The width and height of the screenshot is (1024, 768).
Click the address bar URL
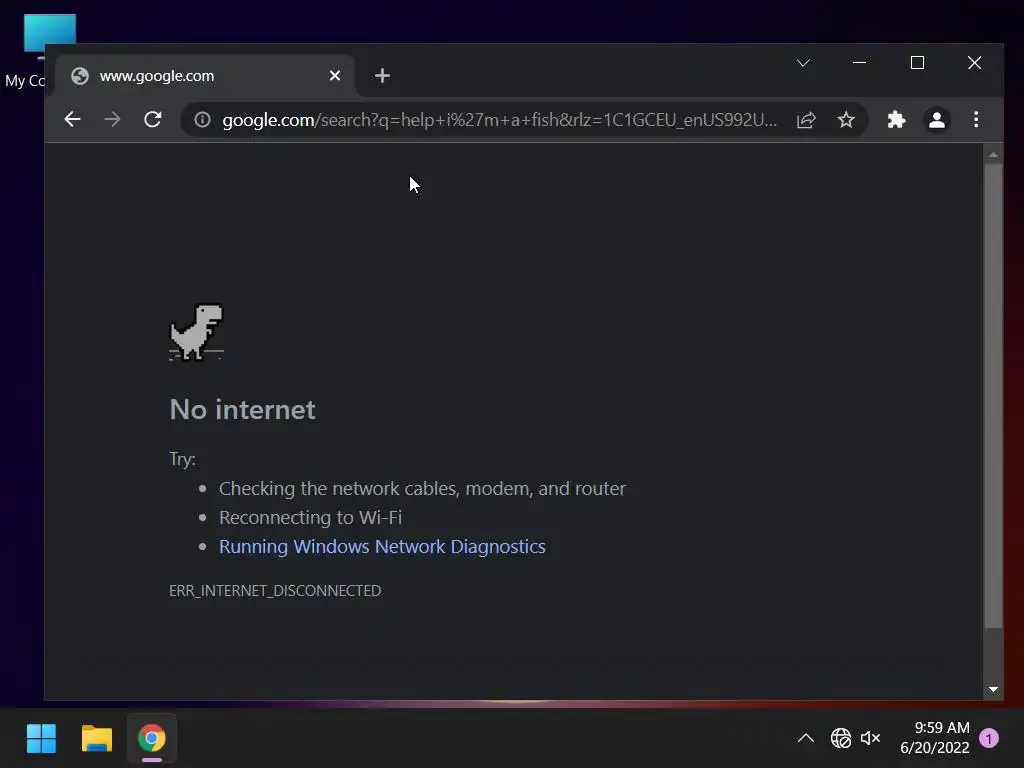[500, 120]
